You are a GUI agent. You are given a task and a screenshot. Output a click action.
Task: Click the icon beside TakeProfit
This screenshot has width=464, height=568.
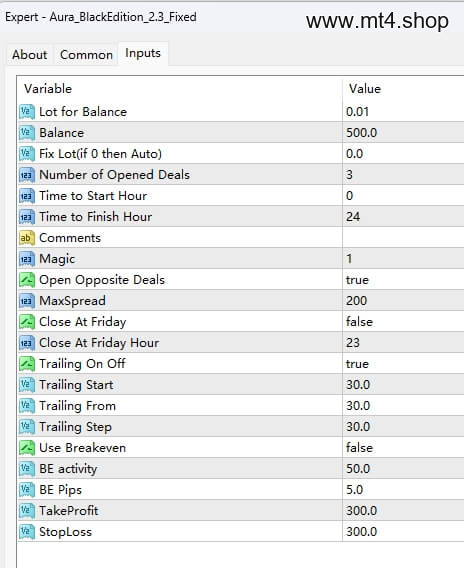coord(27,511)
